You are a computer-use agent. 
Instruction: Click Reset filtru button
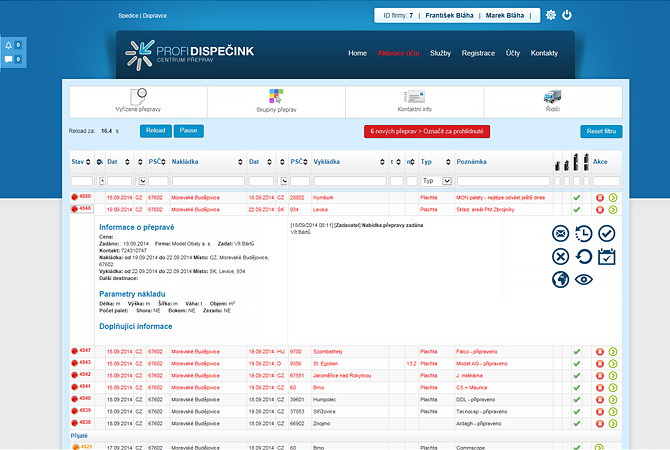(x=601, y=131)
